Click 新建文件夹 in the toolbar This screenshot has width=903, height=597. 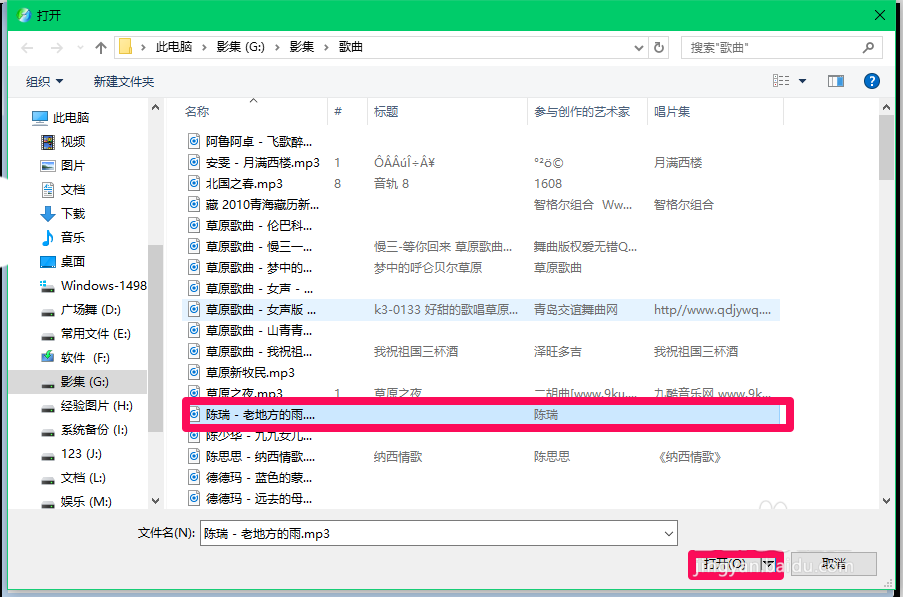[124, 81]
